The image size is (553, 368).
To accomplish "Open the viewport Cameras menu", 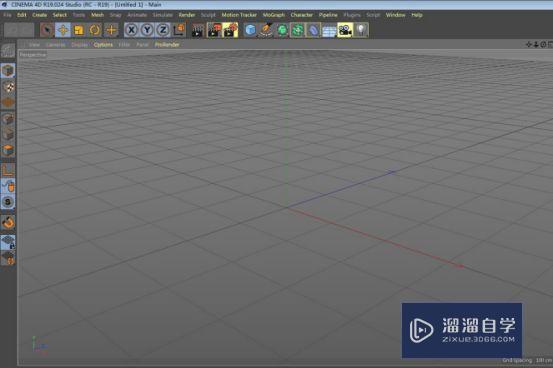I will [56, 45].
